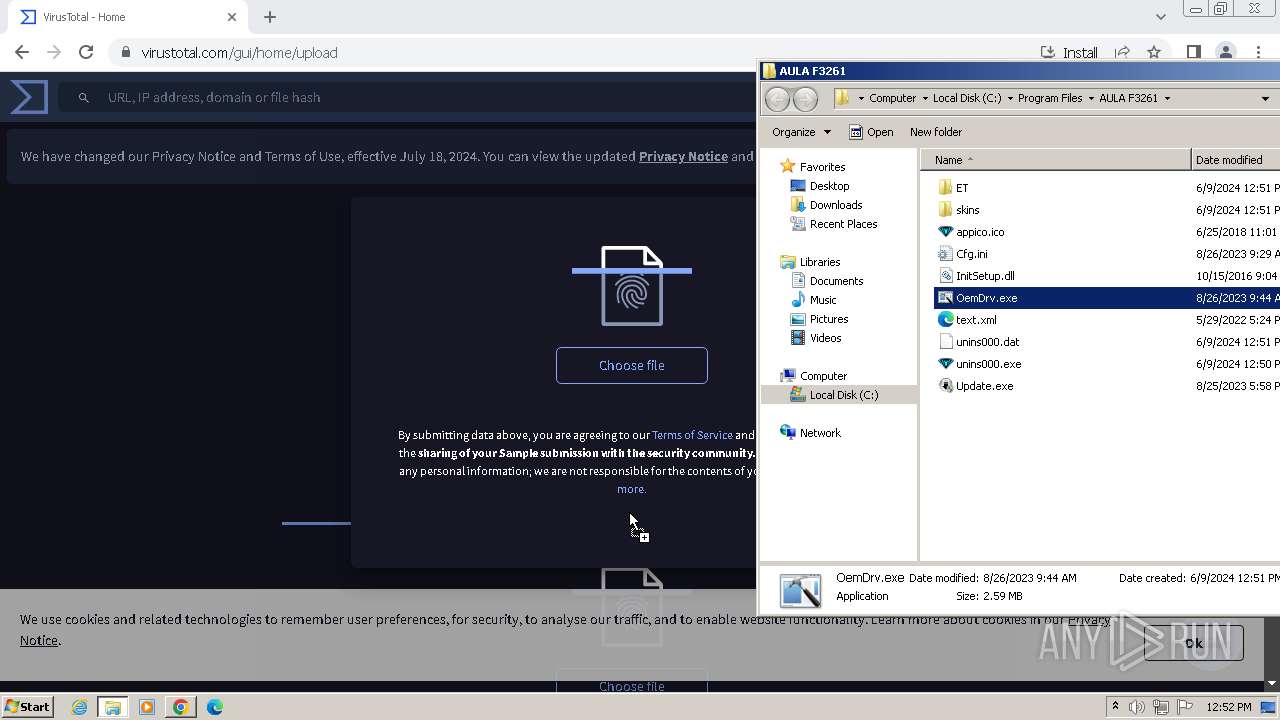Open Chrome tab search dropdown
The image size is (1280, 720).
(x=1160, y=16)
